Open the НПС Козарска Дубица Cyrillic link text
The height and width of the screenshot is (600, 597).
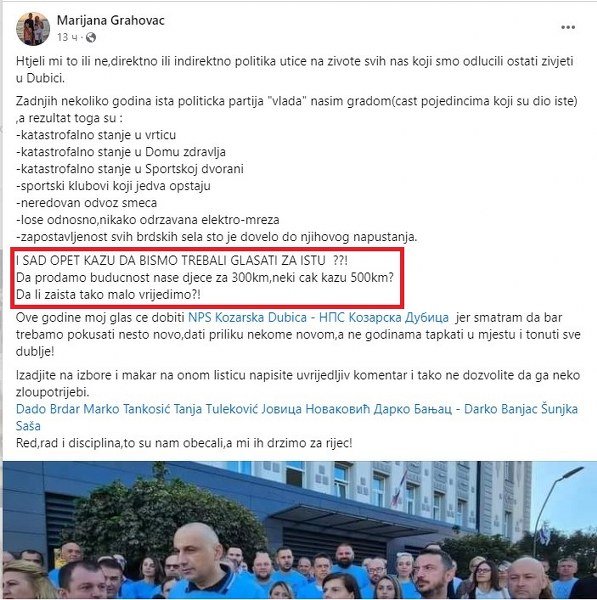pos(383,318)
